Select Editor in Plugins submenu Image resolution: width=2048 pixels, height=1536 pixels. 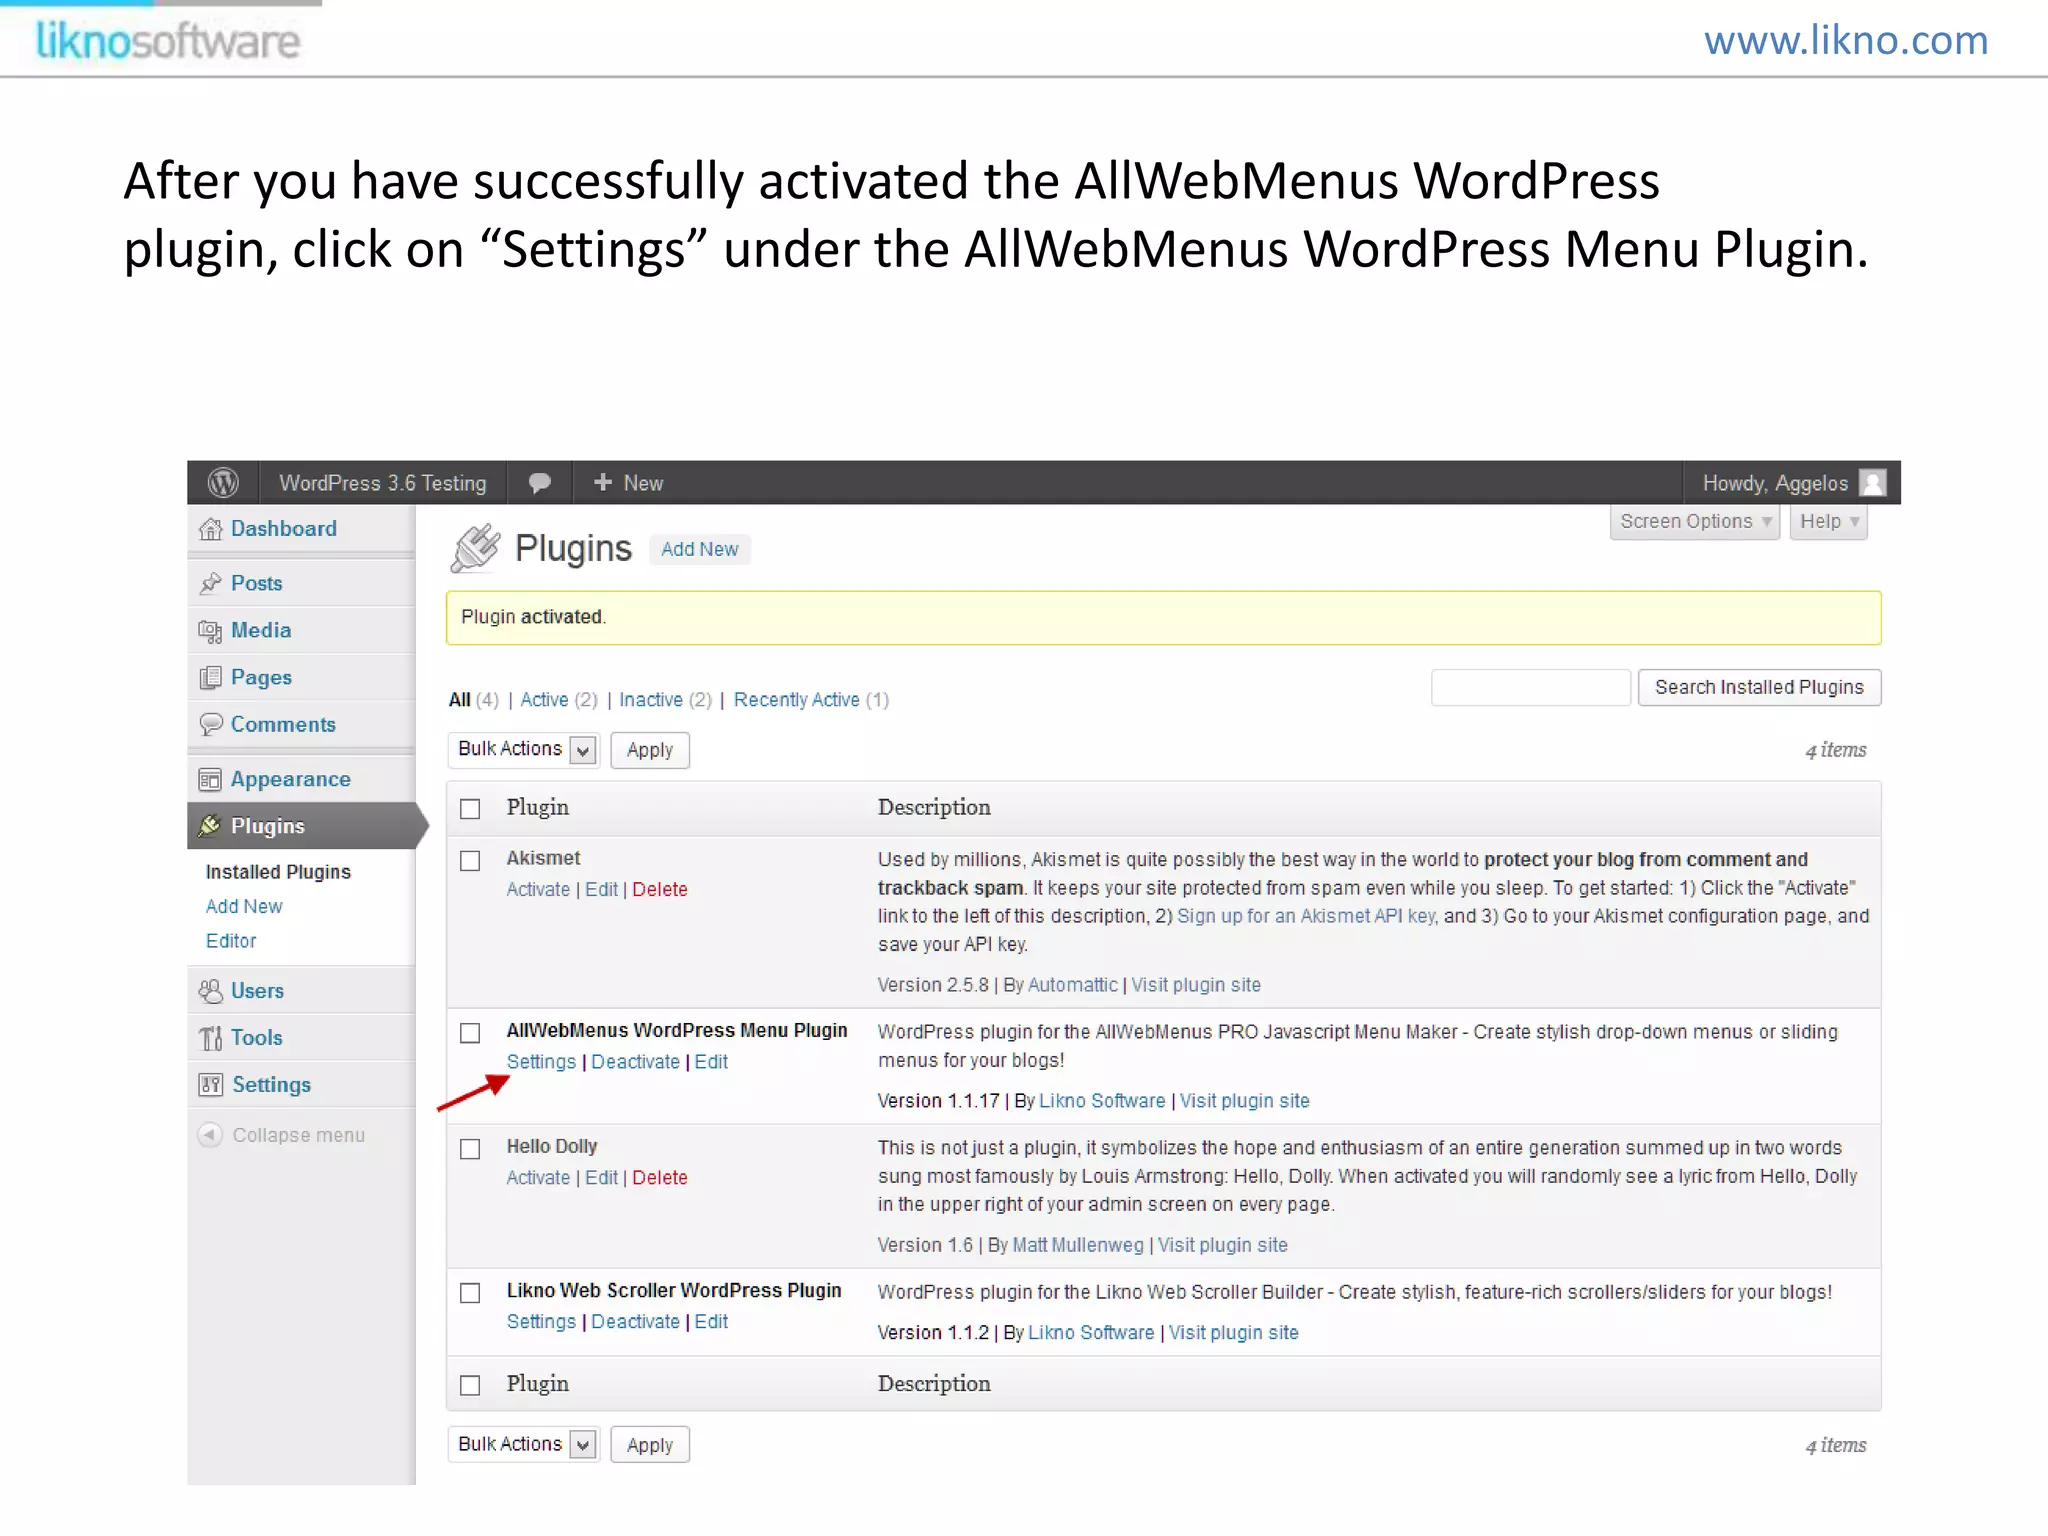231,941
